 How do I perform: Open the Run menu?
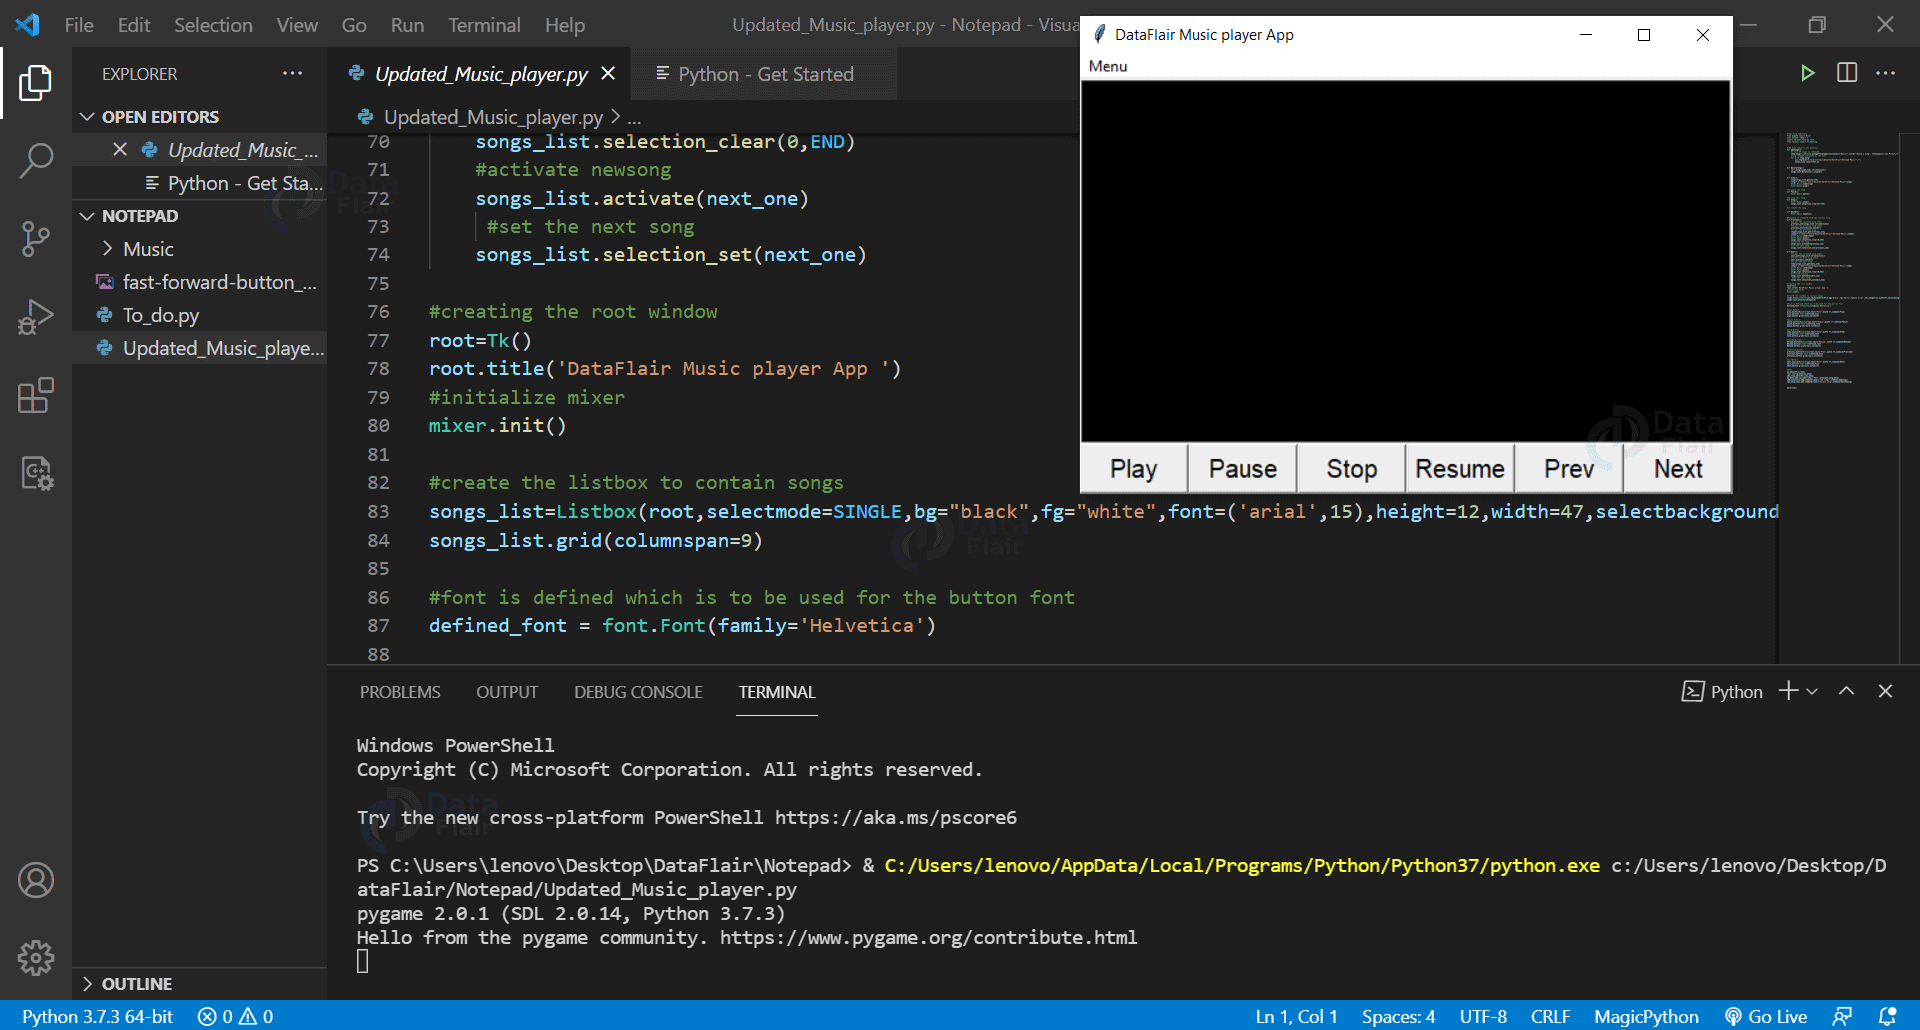coord(406,24)
